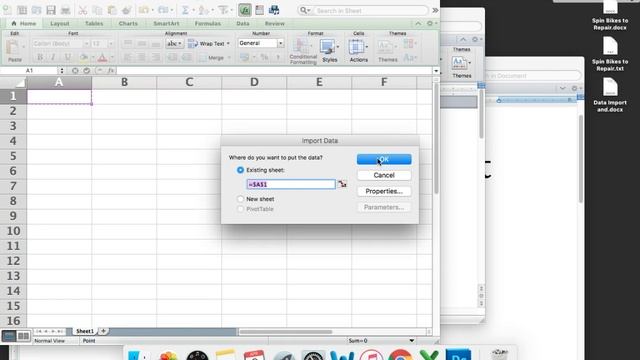This screenshot has height=360, width=640.
Task: Select row 8 header
Action: tap(13, 201)
